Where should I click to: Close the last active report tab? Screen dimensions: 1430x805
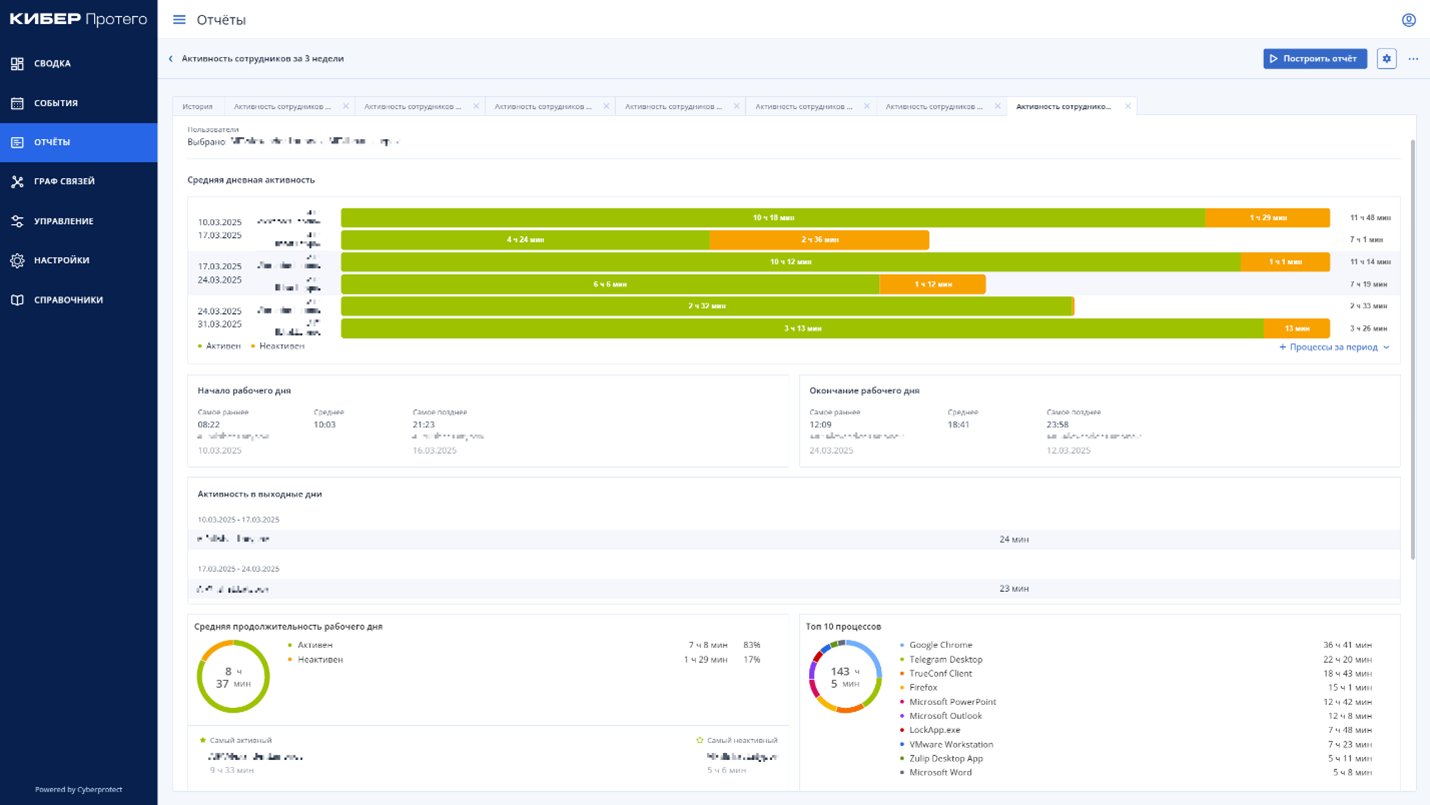tap(1128, 106)
